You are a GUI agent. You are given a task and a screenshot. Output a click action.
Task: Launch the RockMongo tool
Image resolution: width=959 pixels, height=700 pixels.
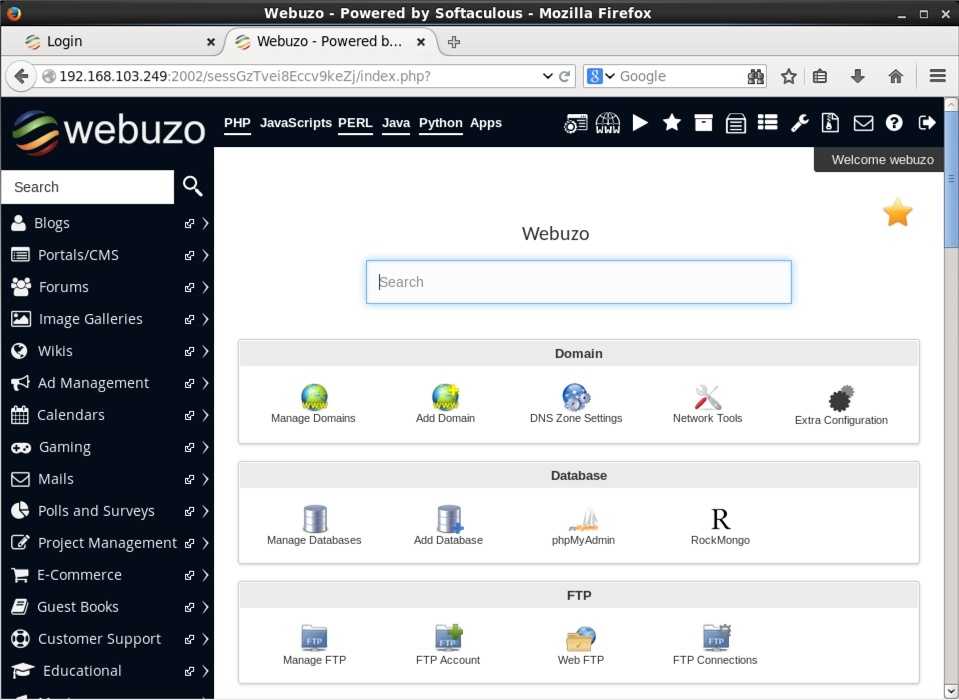point(720,520)
